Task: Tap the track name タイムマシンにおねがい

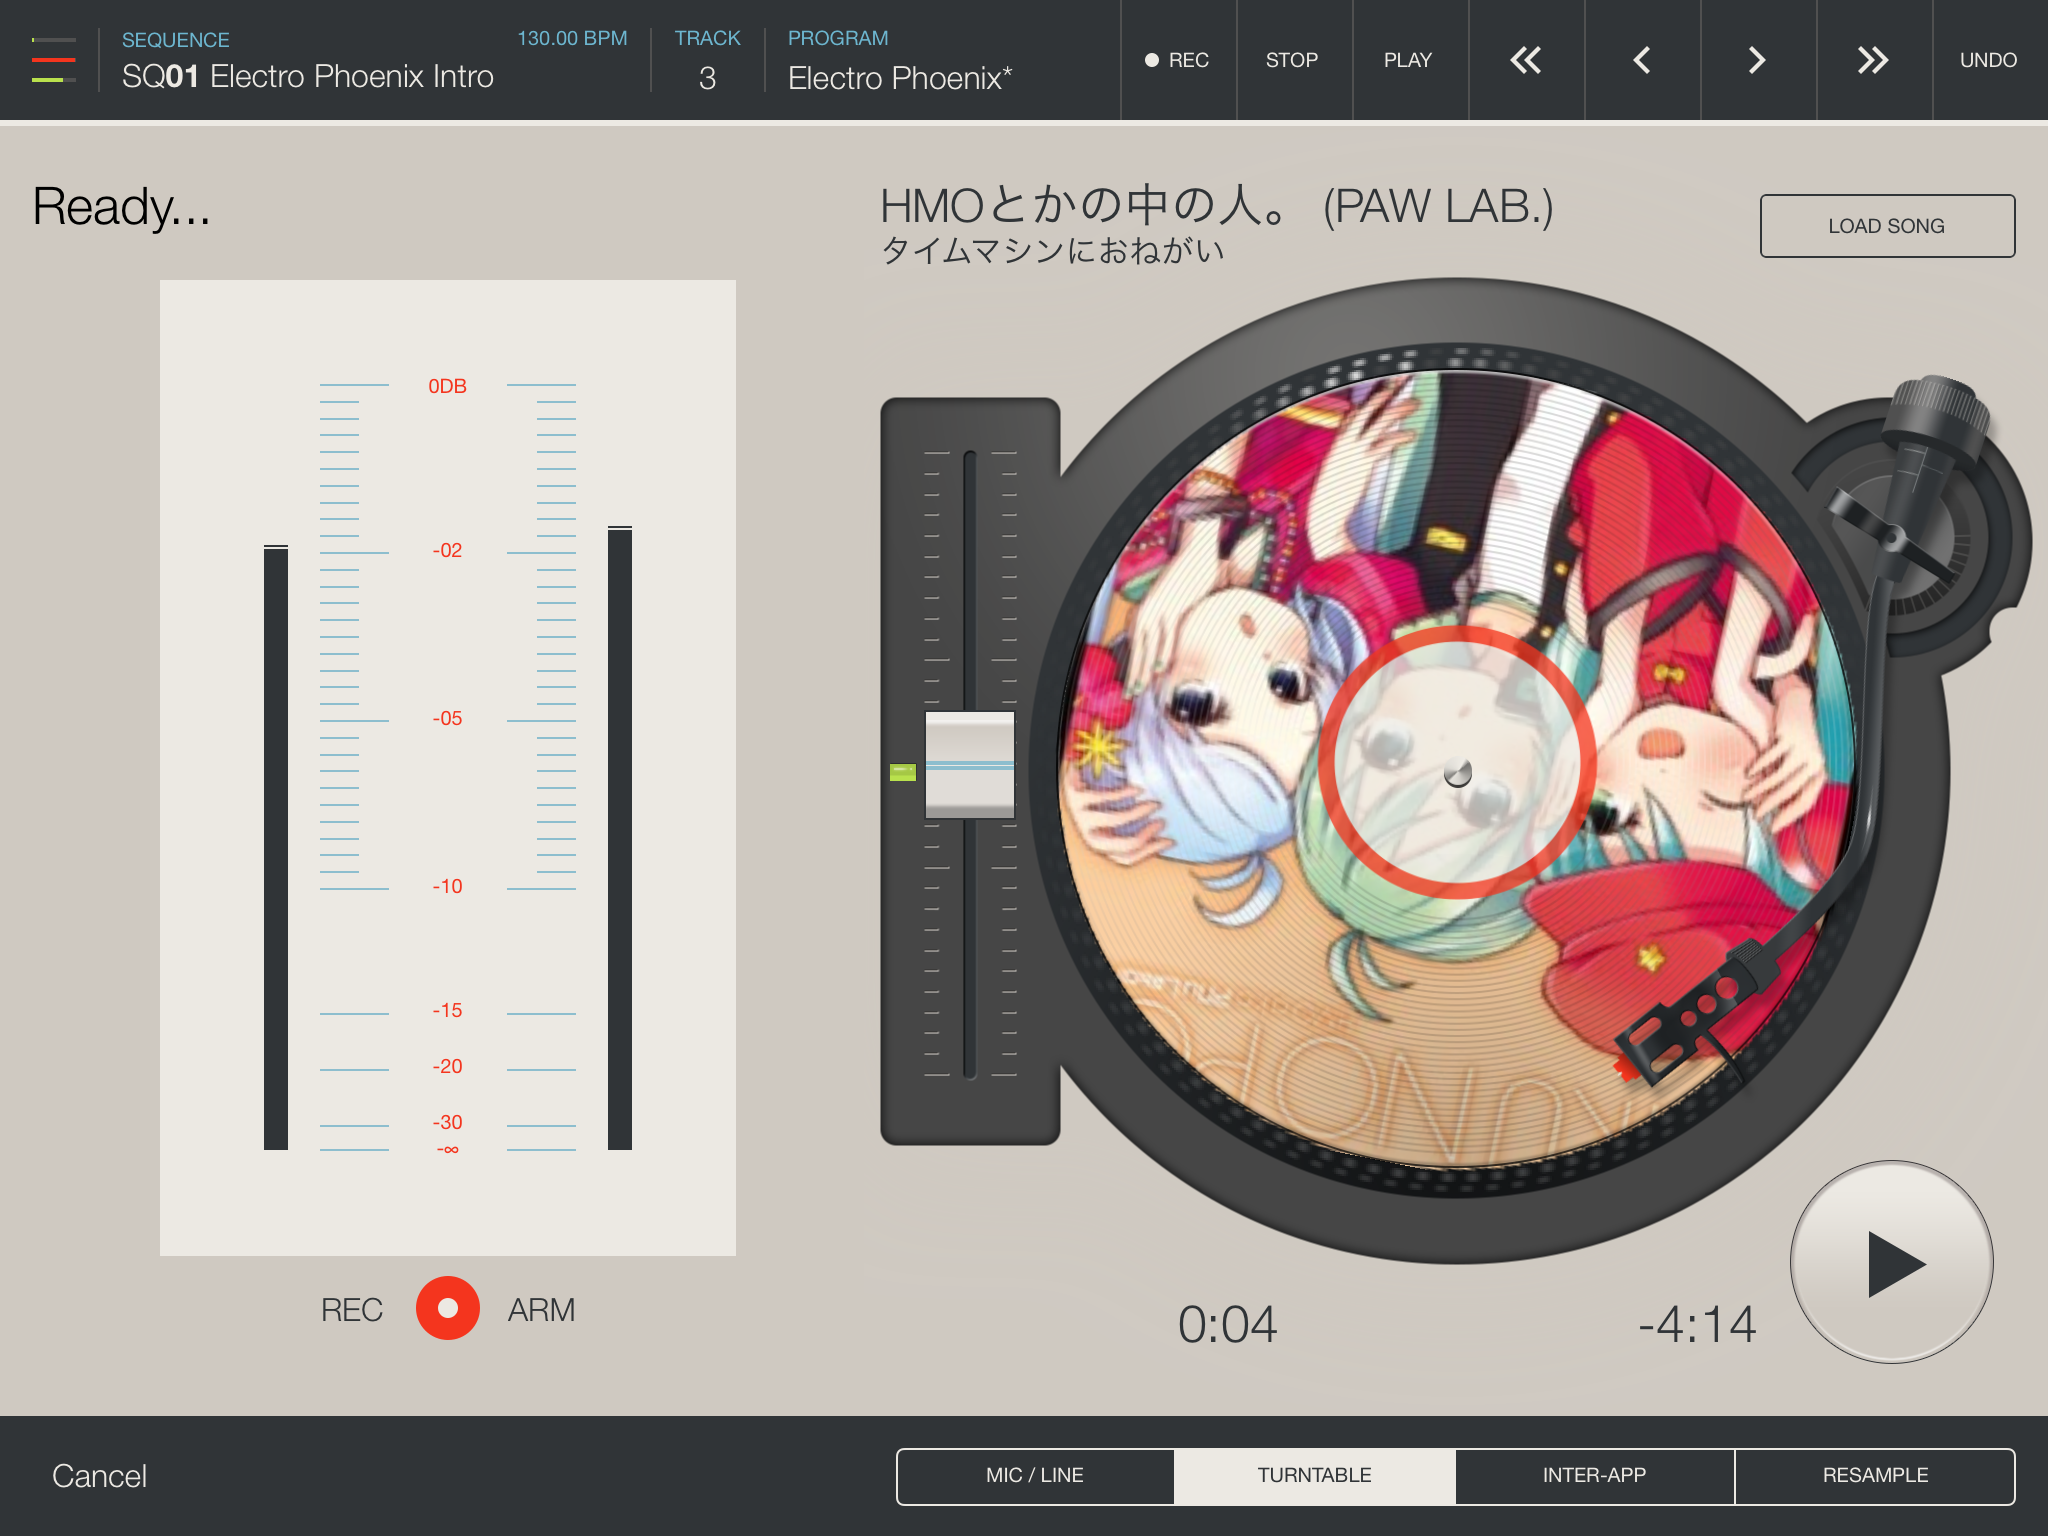Action: pos(1052,250)
